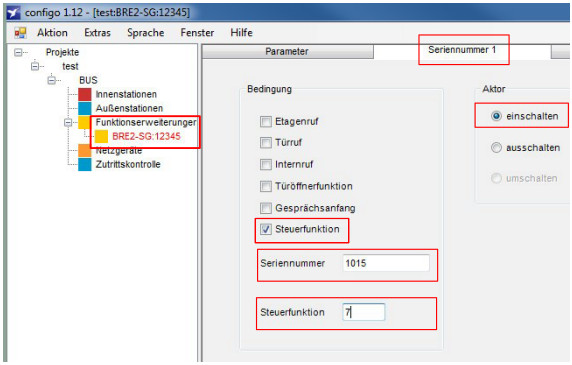This screenshot has width=572, height=365.
Task: Uncheck the Steuerfunktion checkbox
Action: 266,229
